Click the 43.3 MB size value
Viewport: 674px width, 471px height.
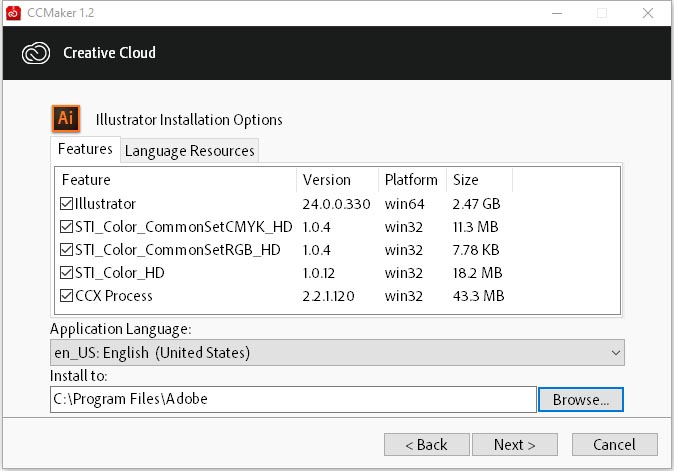(x=478, y=296)
